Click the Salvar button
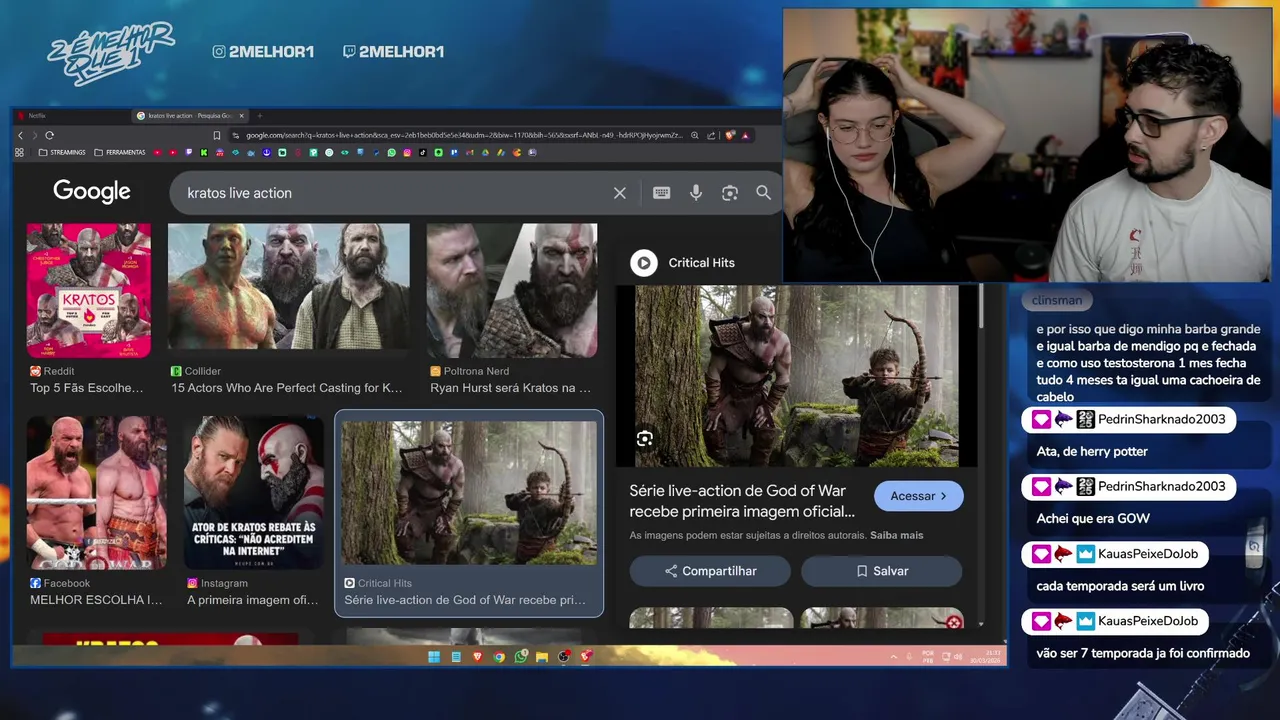This screenshot has width=1280, height=720. tap(881, 571)
